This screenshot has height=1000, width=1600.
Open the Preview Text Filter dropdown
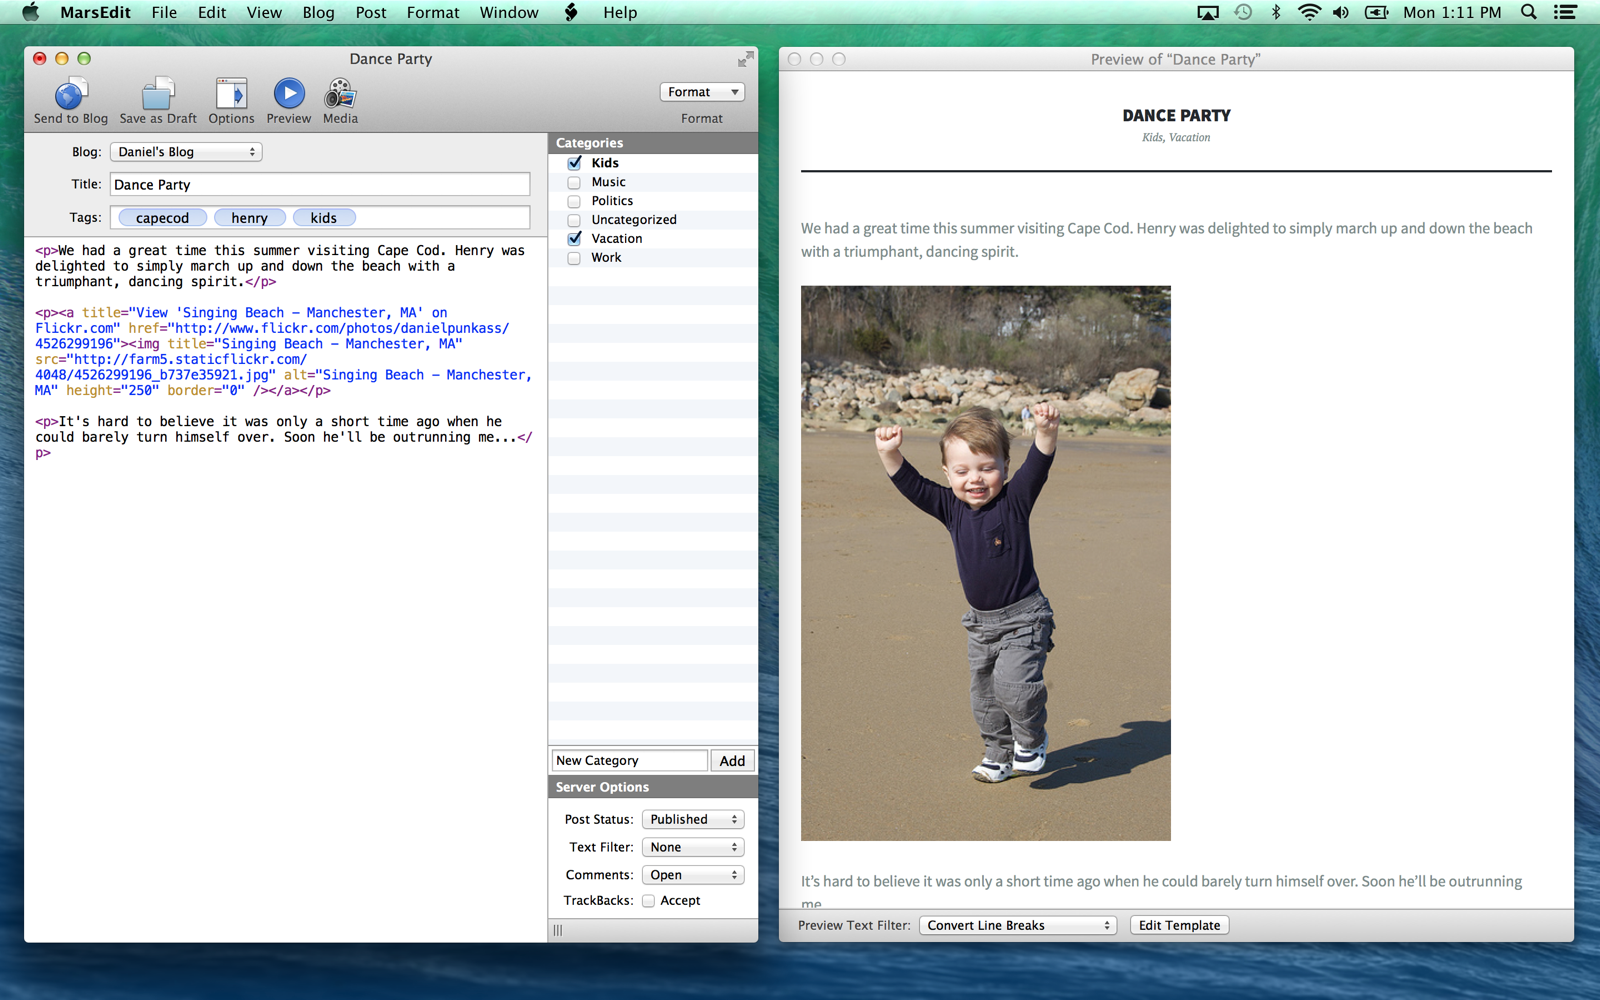(1017, 925)
